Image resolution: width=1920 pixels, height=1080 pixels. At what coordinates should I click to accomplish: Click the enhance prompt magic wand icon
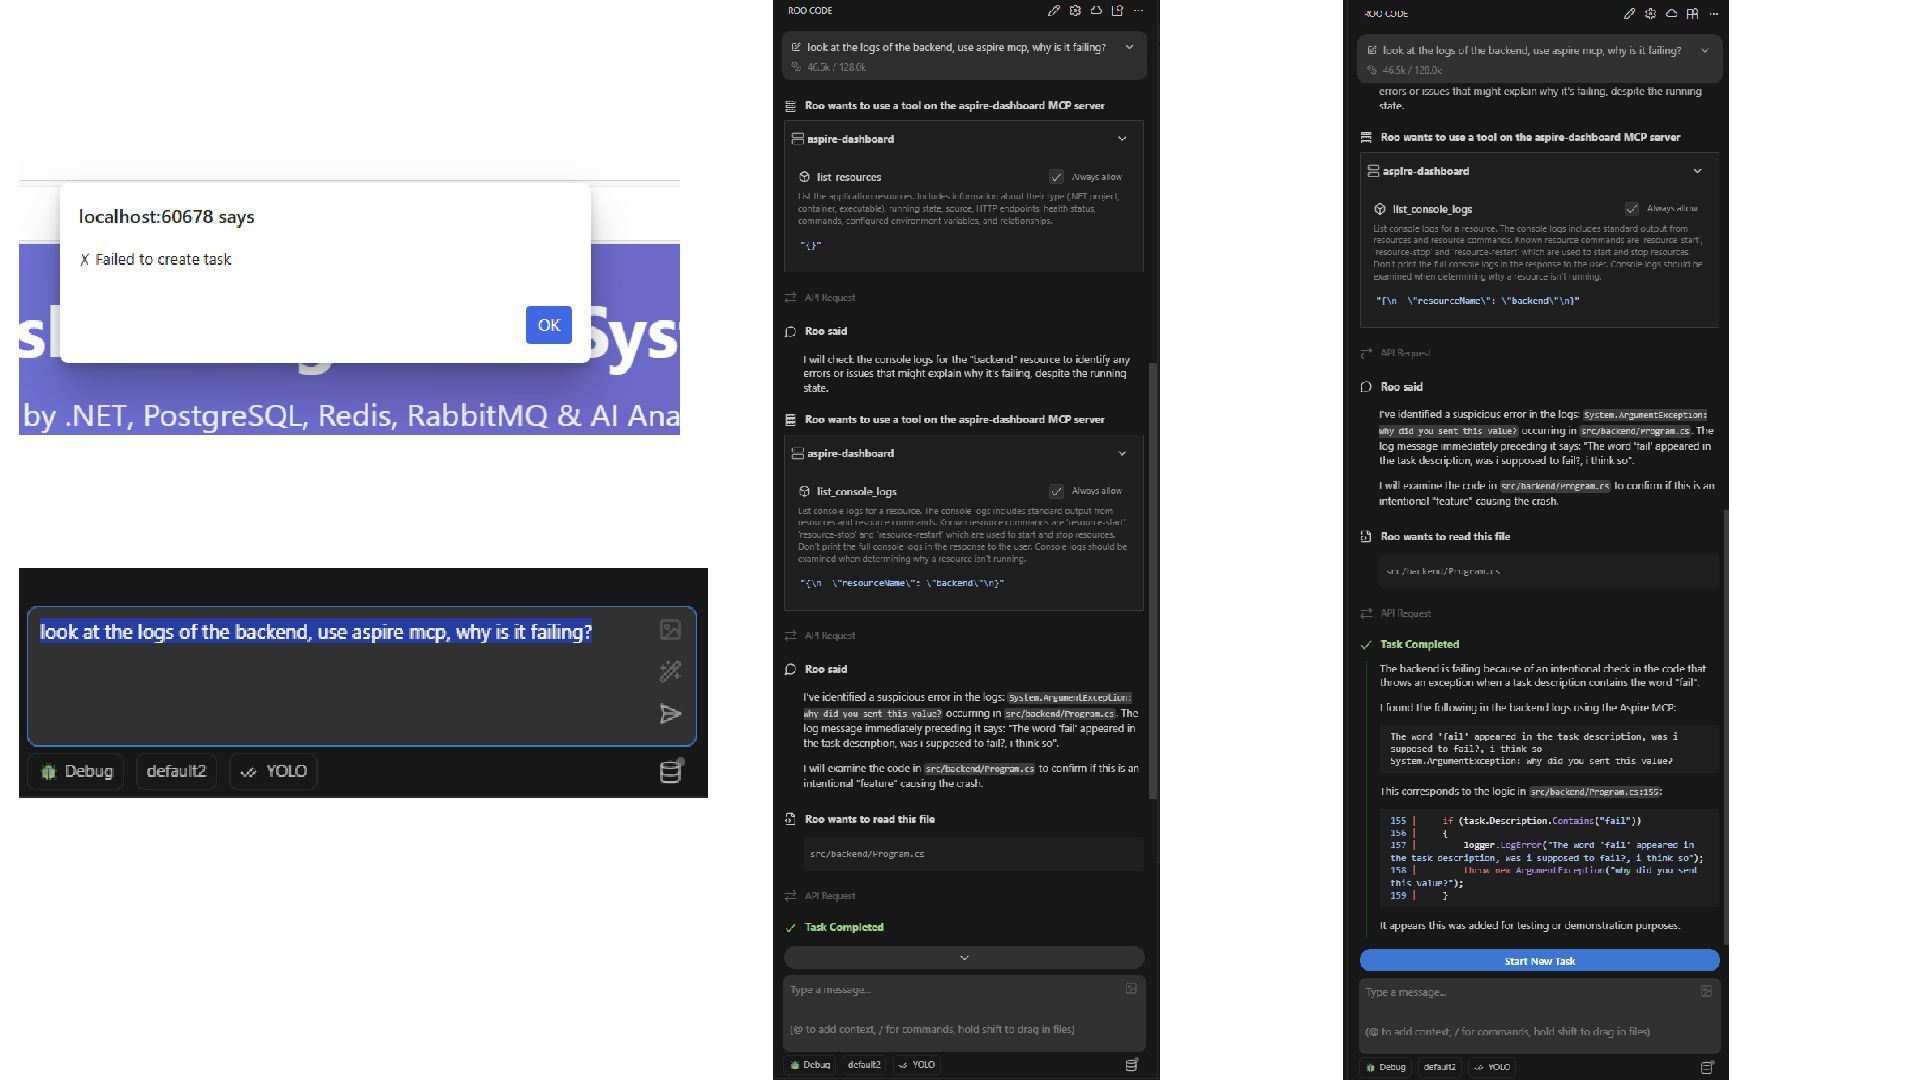[670, 671]
